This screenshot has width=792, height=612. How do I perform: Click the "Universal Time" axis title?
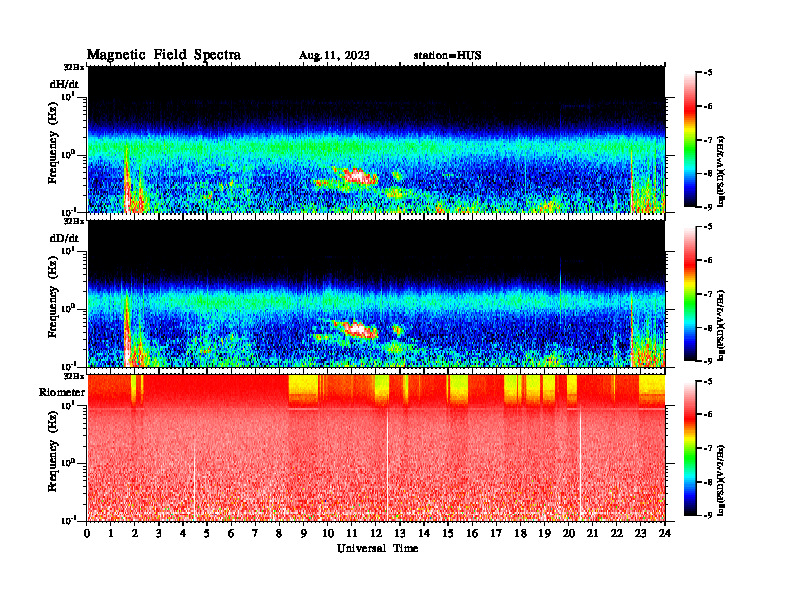377,548
